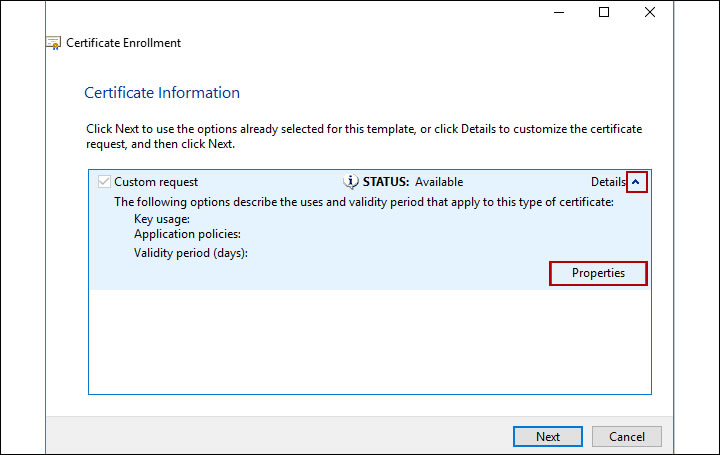Maximize the Certificate Enrollment window
720x455 pixels.
click(x=604, y=13)
